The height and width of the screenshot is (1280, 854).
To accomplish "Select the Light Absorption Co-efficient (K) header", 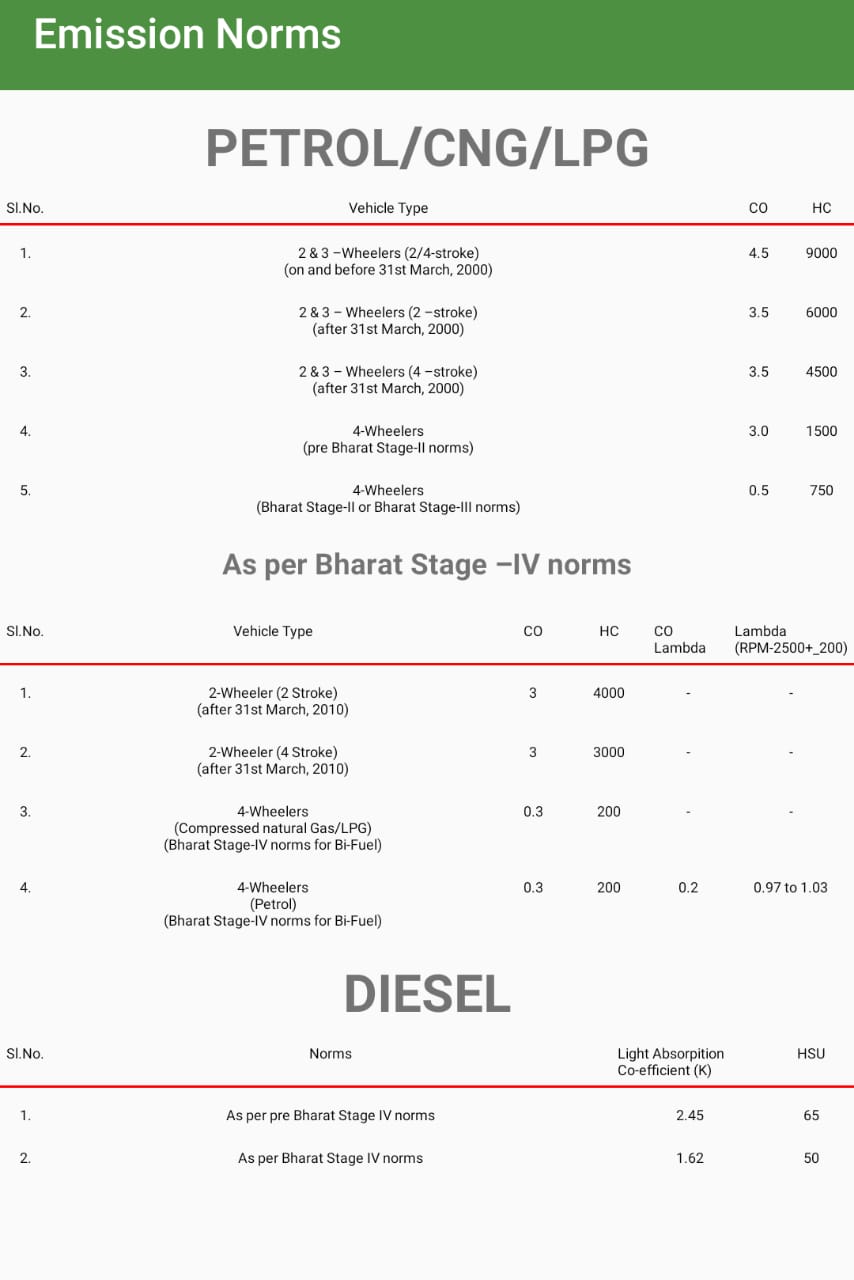I will pos(670,1062).
